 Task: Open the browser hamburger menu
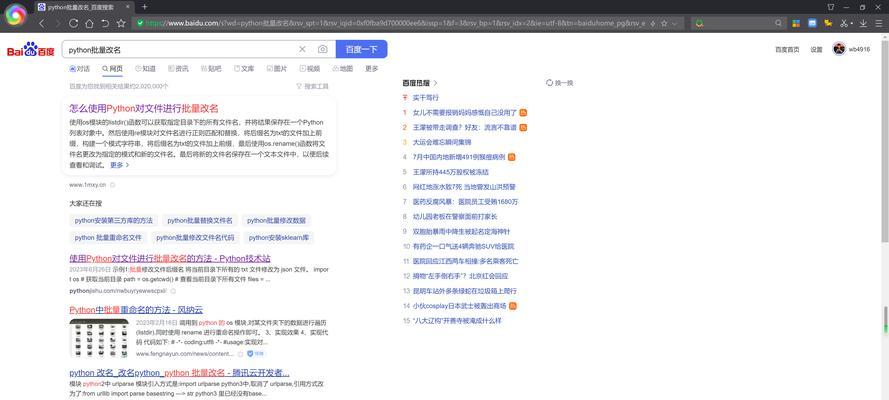click(x=879, y=23)
